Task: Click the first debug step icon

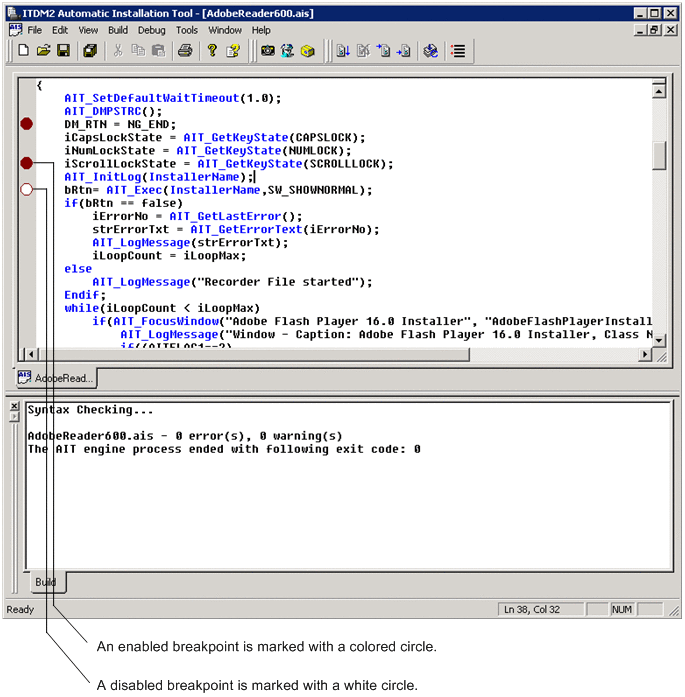Action: click(343, 51)
